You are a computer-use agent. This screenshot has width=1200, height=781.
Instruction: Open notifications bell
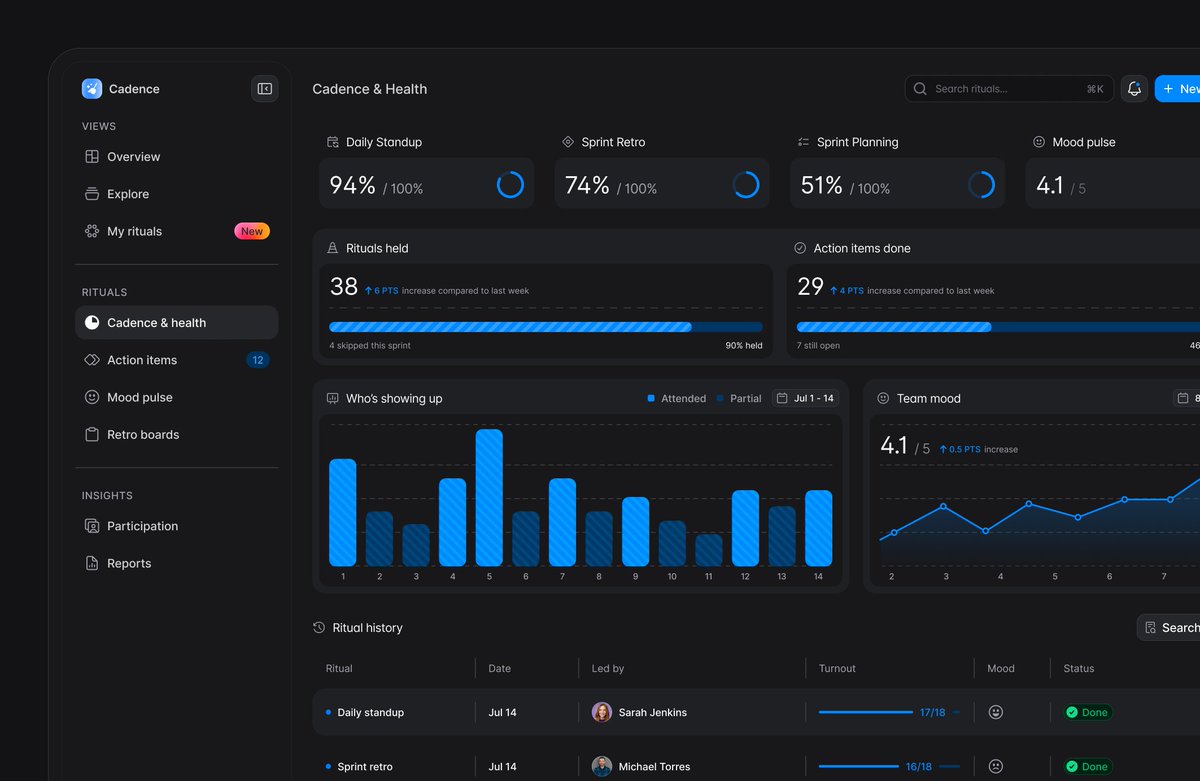pyautogui.click(x=1134, y=89)
